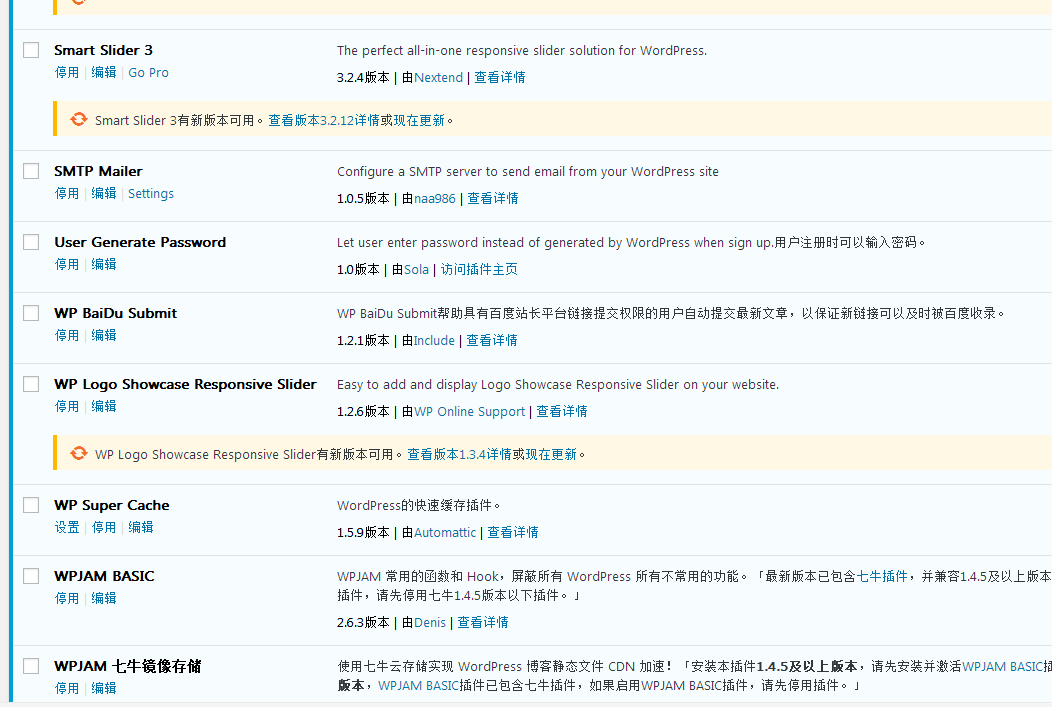This screenshot has width=1052, height=707.
Task: Click the 1.0.5版本 version text
Action: 363,198
